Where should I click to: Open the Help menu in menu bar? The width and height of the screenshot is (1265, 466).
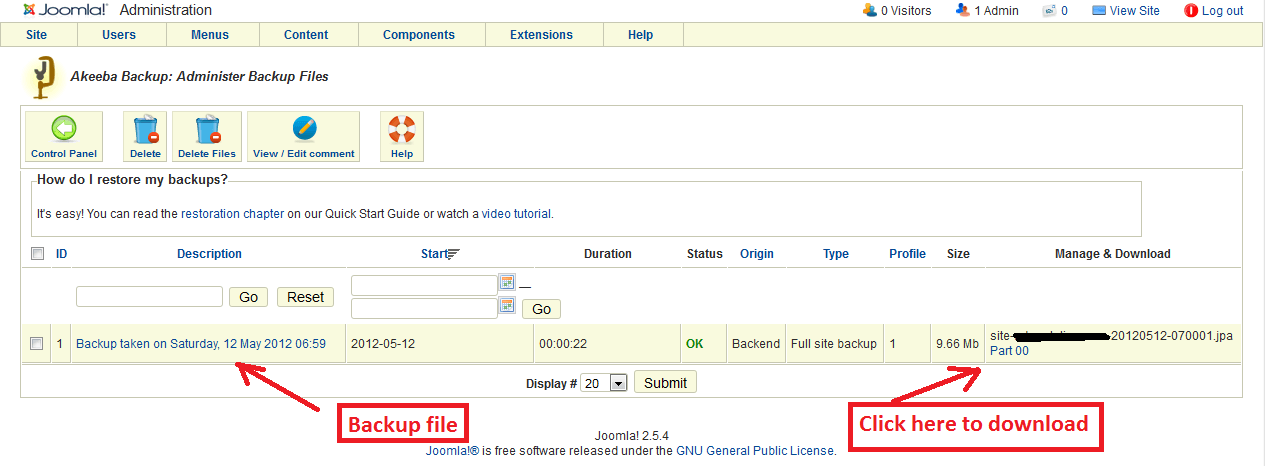(640, 35)
